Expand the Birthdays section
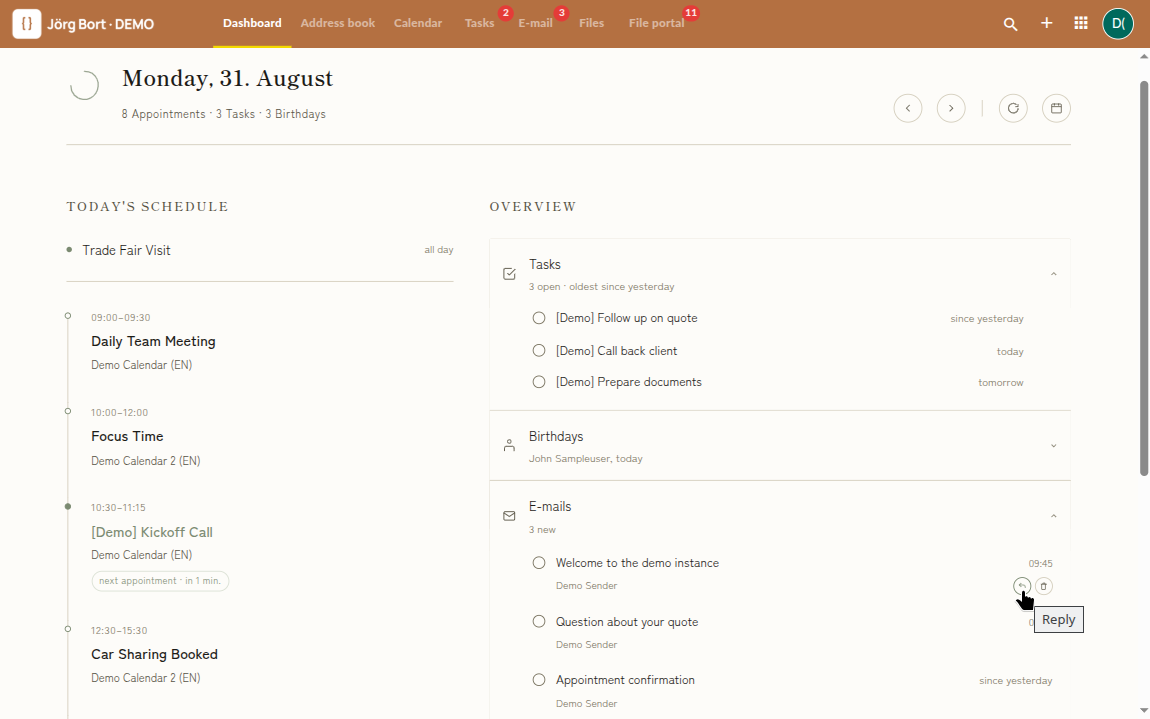Viewport: 1150px width, 719px height. (1053, 446)
